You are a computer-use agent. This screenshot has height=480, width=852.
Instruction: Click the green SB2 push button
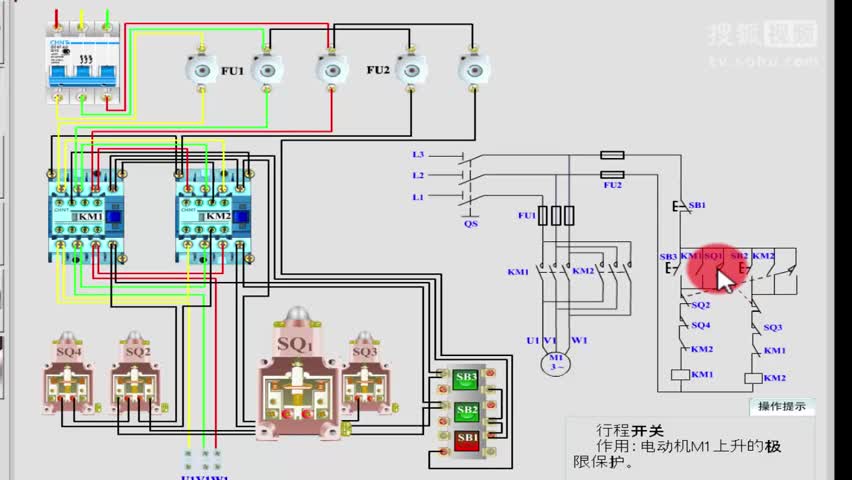[x=466, y=411]
